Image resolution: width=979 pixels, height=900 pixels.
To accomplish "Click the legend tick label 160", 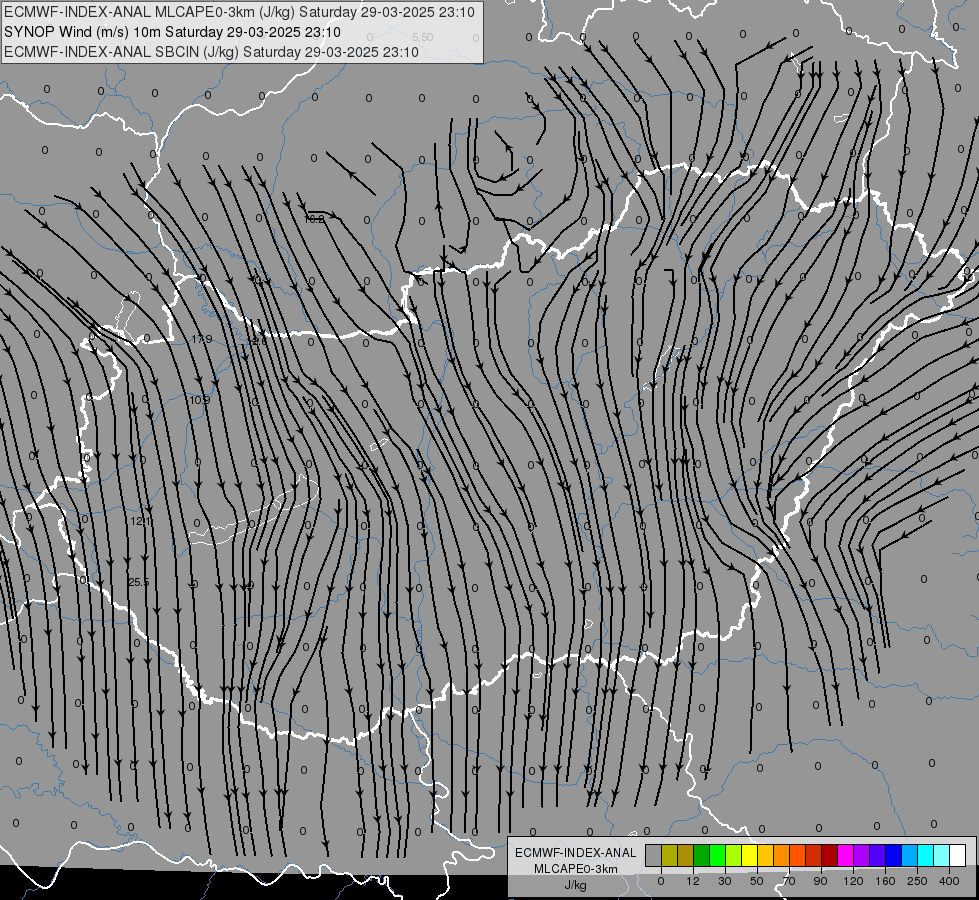I will (x=885, y=881).
